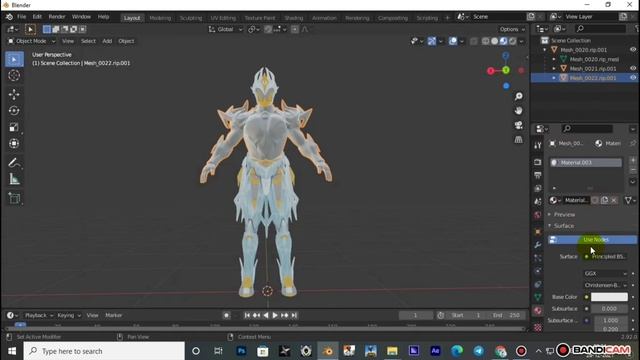This screenshot has height=360, width=640.
Task: Open the Material properties tab
Action: [538, 311]
